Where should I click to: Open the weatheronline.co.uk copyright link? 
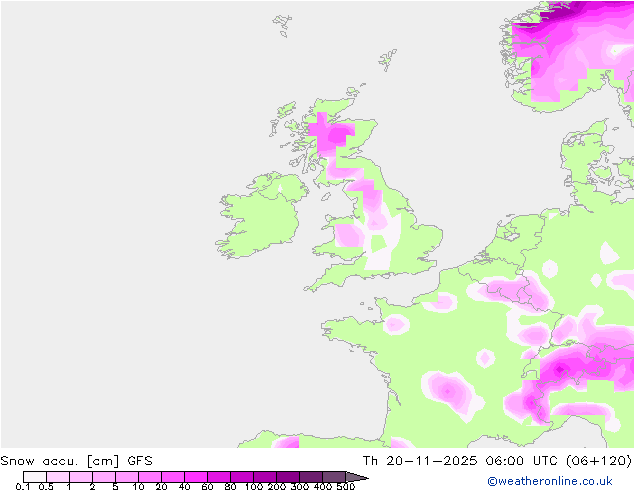550,481
